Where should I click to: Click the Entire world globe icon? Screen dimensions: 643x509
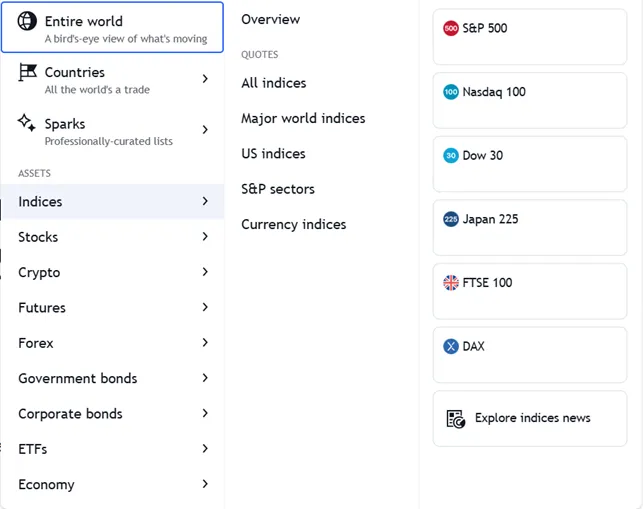coord(27,22)
